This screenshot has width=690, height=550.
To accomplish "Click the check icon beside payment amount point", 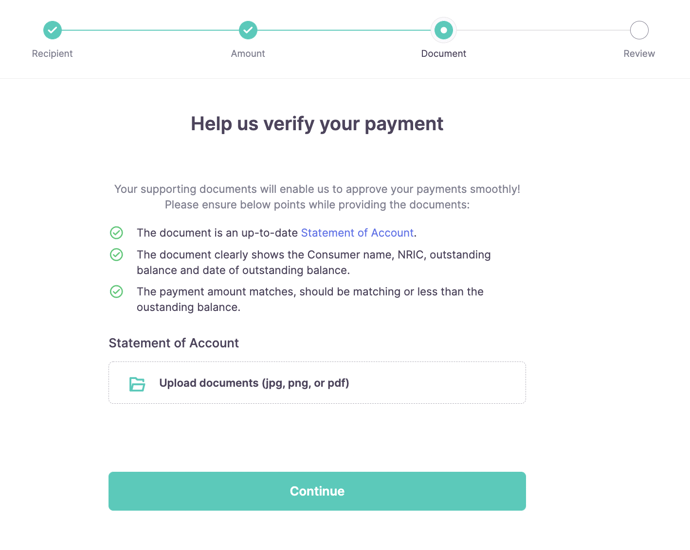I will tap(116, 292).
